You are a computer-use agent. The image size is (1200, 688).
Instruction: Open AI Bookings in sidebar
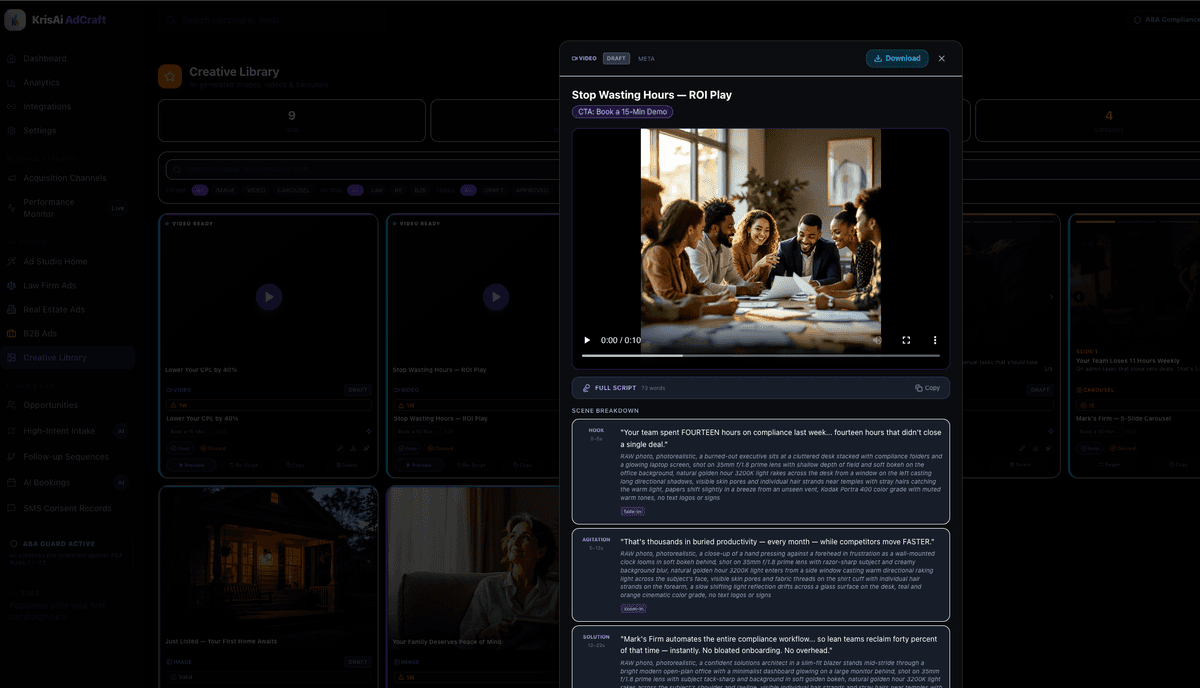[48, 483]
